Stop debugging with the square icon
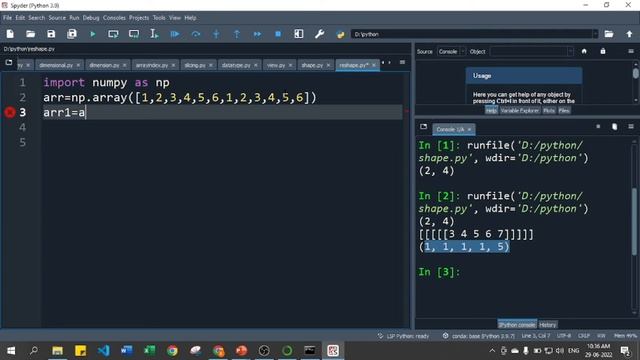This screenshot has height=360, width=640. click(278, 34)
